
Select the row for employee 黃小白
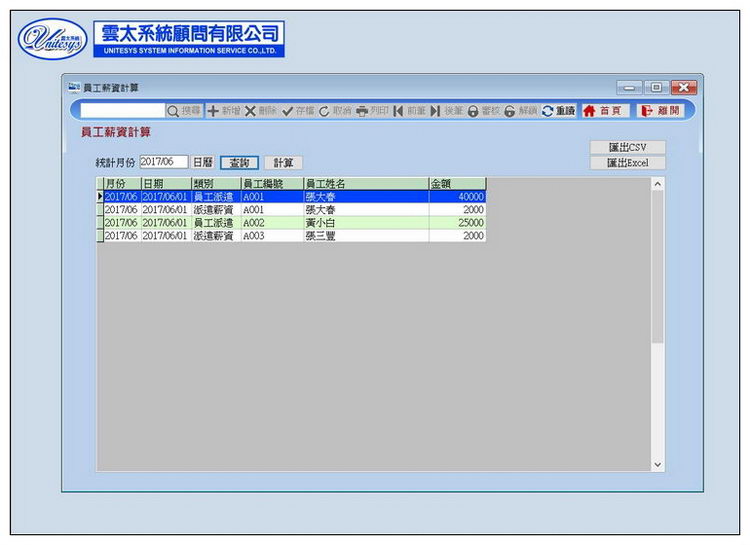(320, 223)
